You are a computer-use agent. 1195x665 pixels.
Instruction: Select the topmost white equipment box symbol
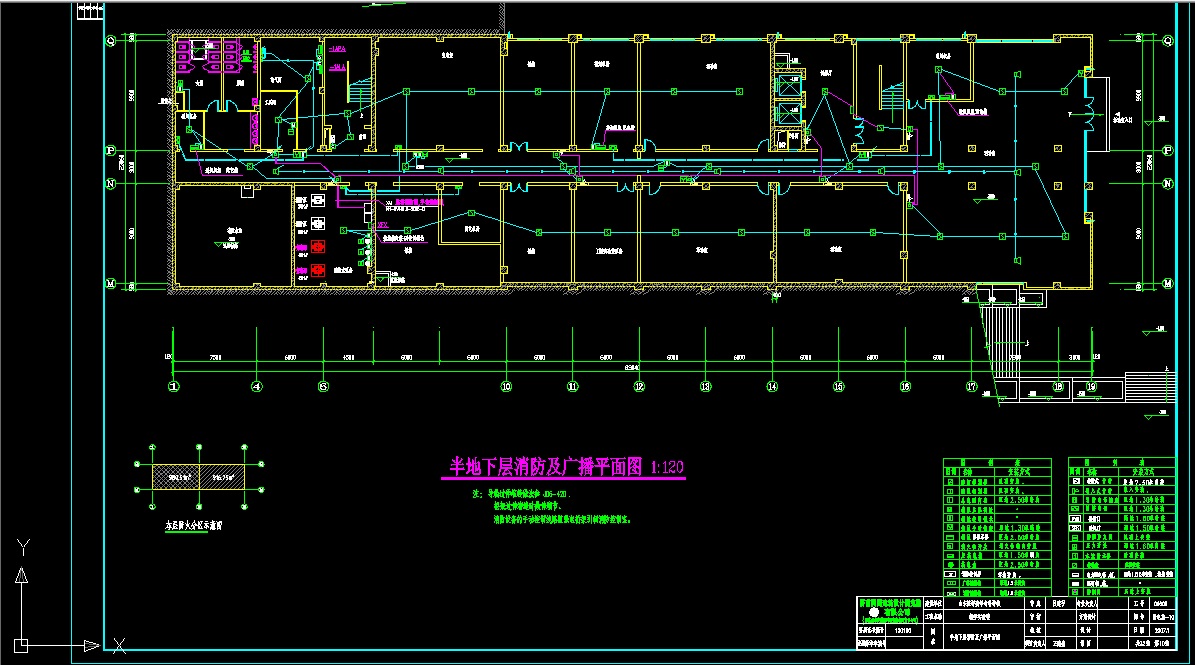[318, 200]
